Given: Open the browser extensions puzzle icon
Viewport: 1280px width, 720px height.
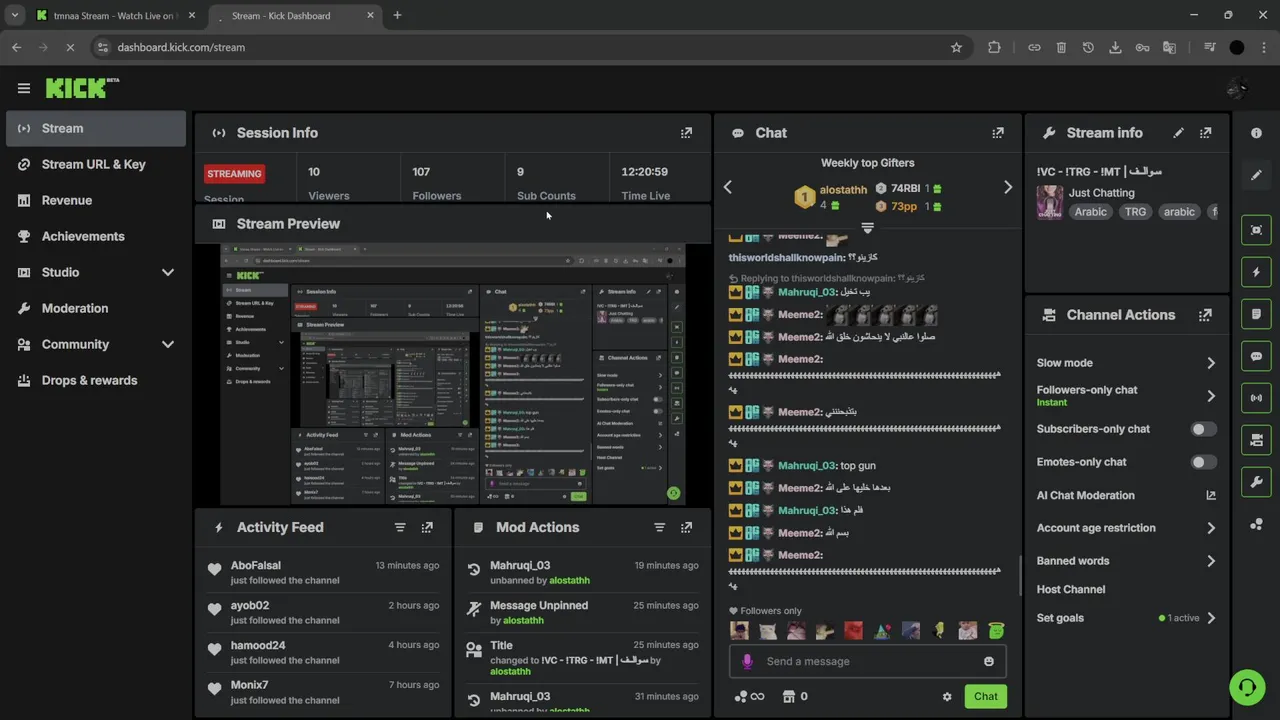Looking at the screenshot, I should click(994, 47).
